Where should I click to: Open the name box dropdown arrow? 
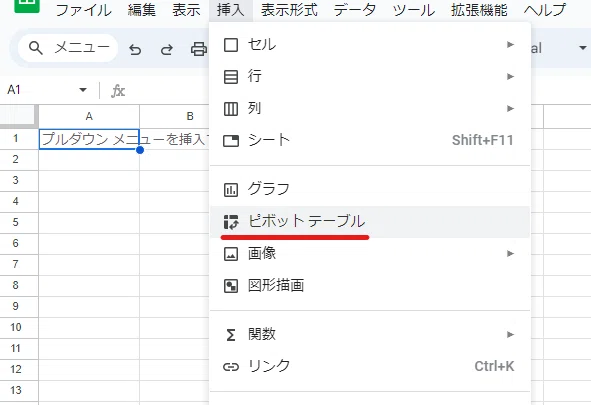coord(83,90)
